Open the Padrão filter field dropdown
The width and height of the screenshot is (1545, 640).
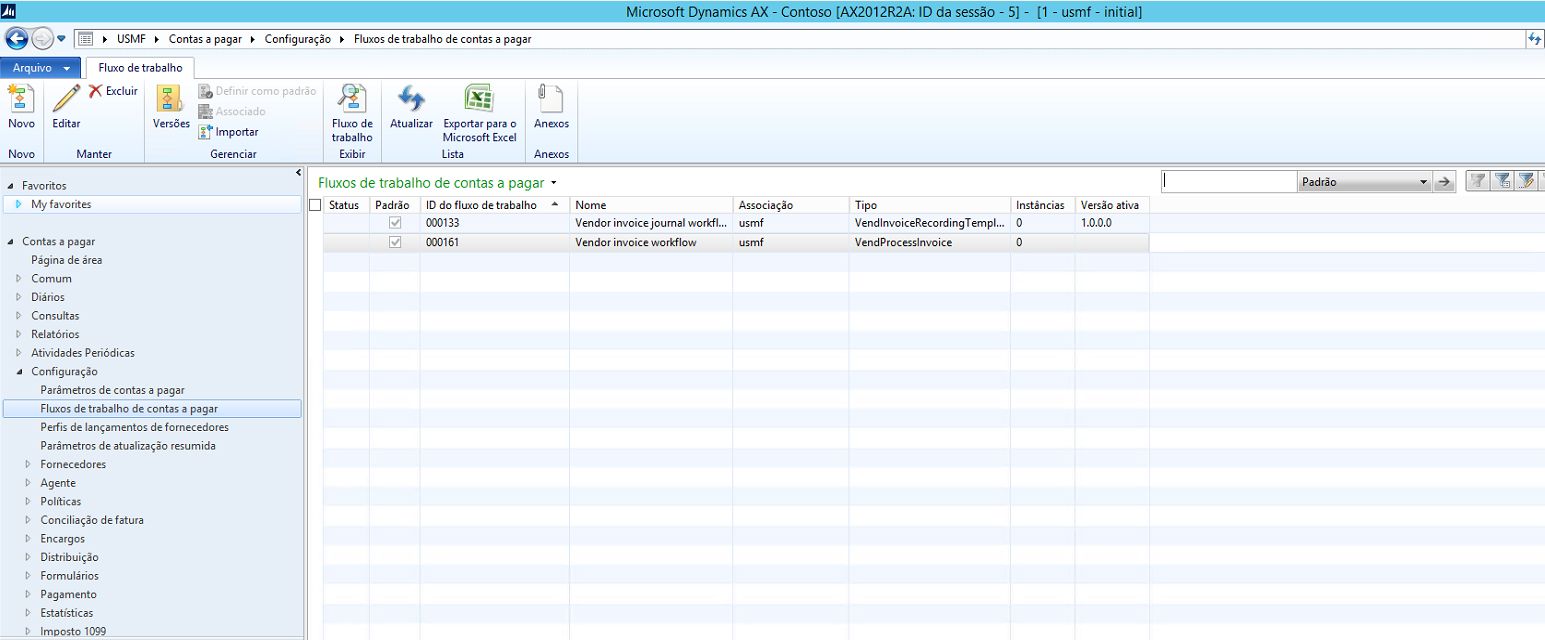(1424, 182)
